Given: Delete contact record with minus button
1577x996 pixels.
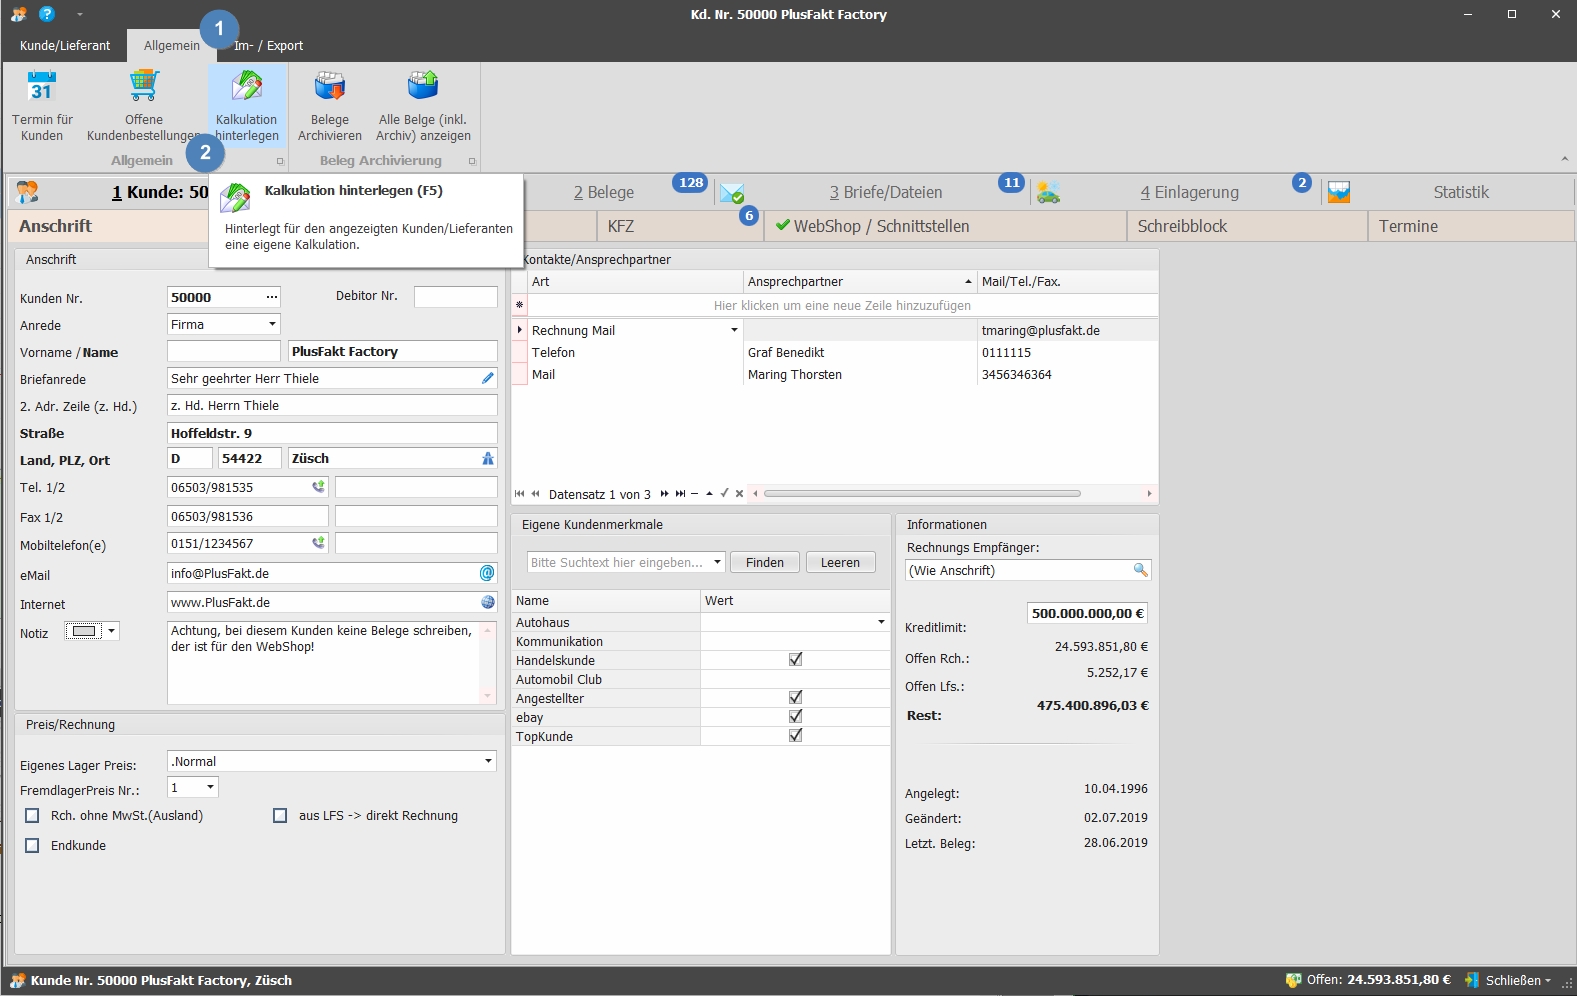Looking at the screenshot, I should tap(694, 494).
